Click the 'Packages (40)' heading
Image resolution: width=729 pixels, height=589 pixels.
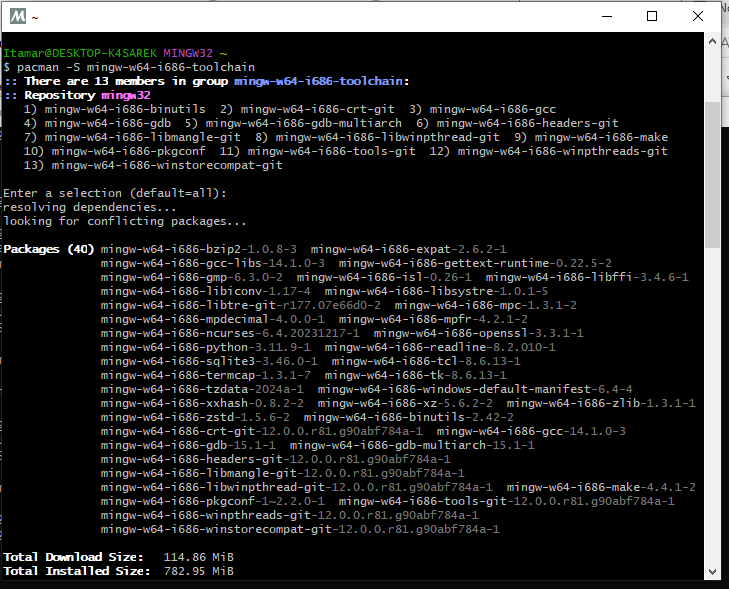49,249
